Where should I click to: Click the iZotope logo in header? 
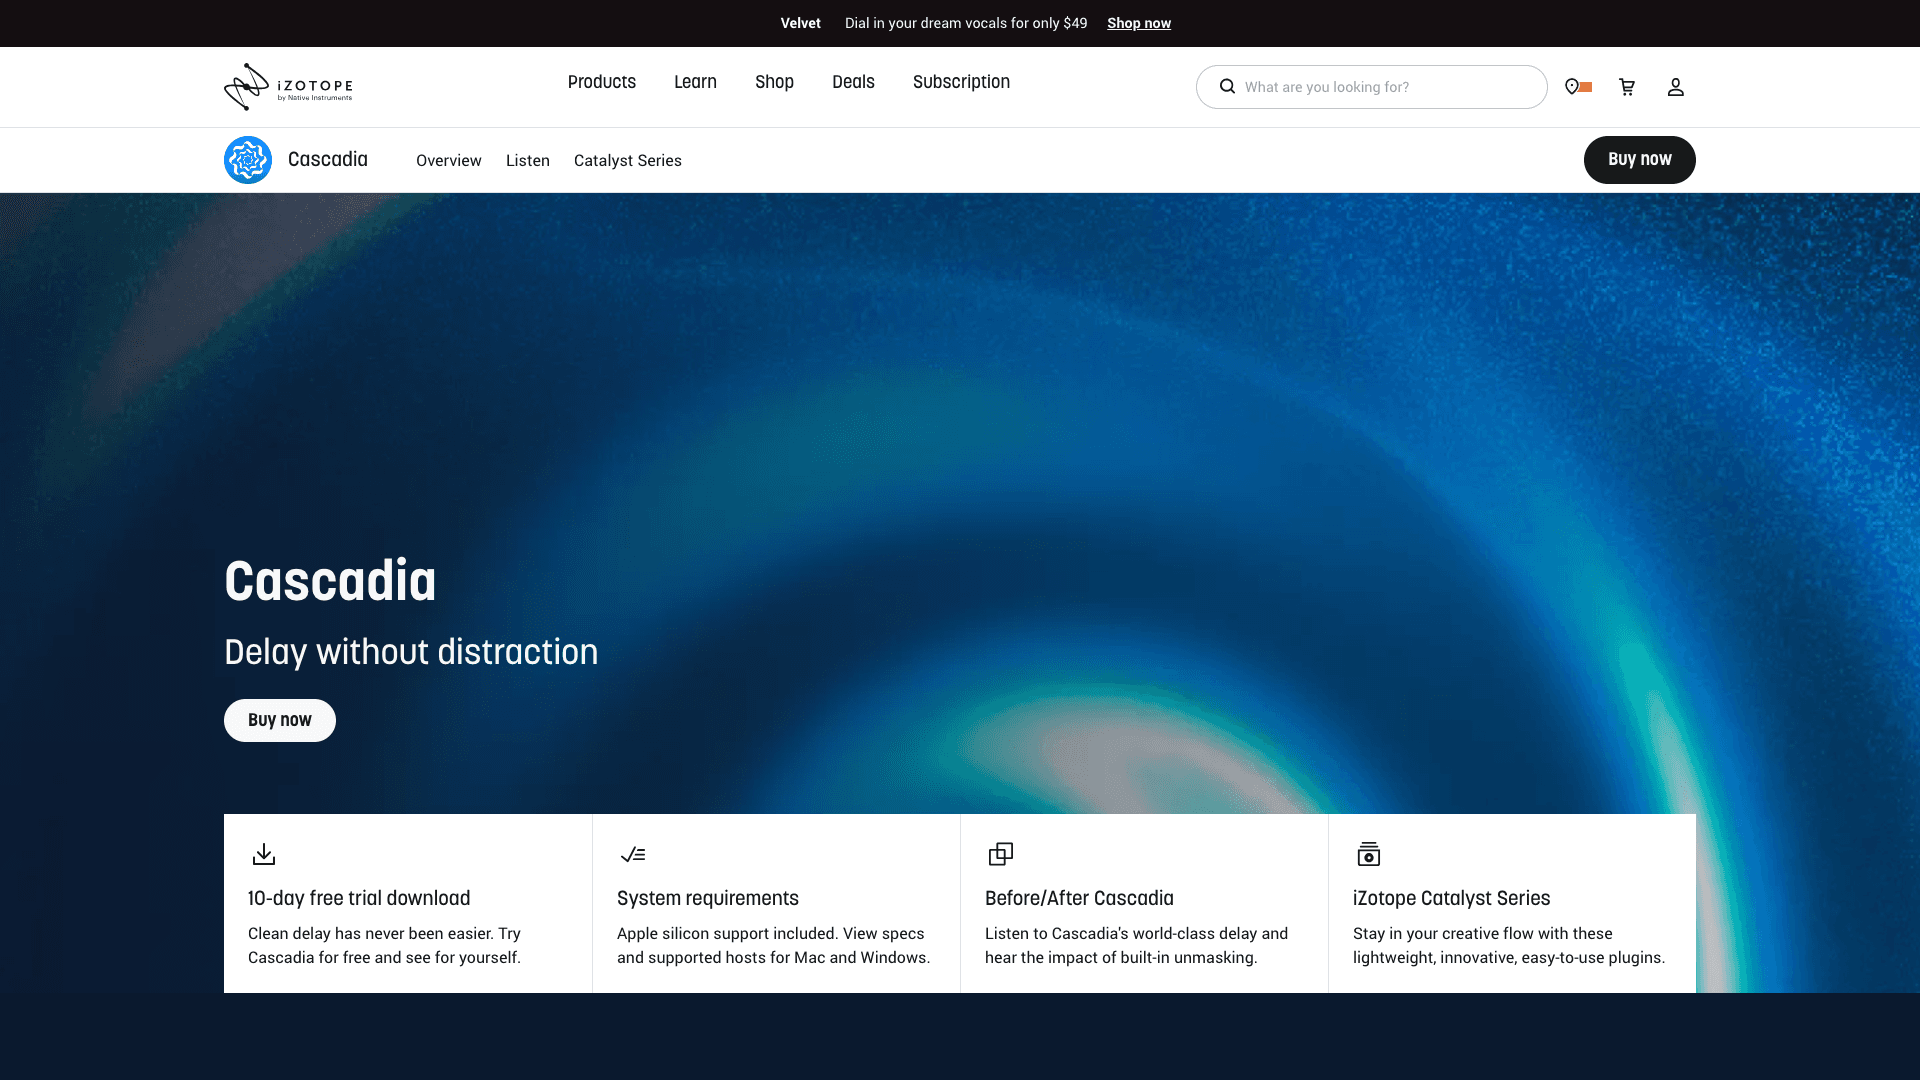[x=288, y=87]
